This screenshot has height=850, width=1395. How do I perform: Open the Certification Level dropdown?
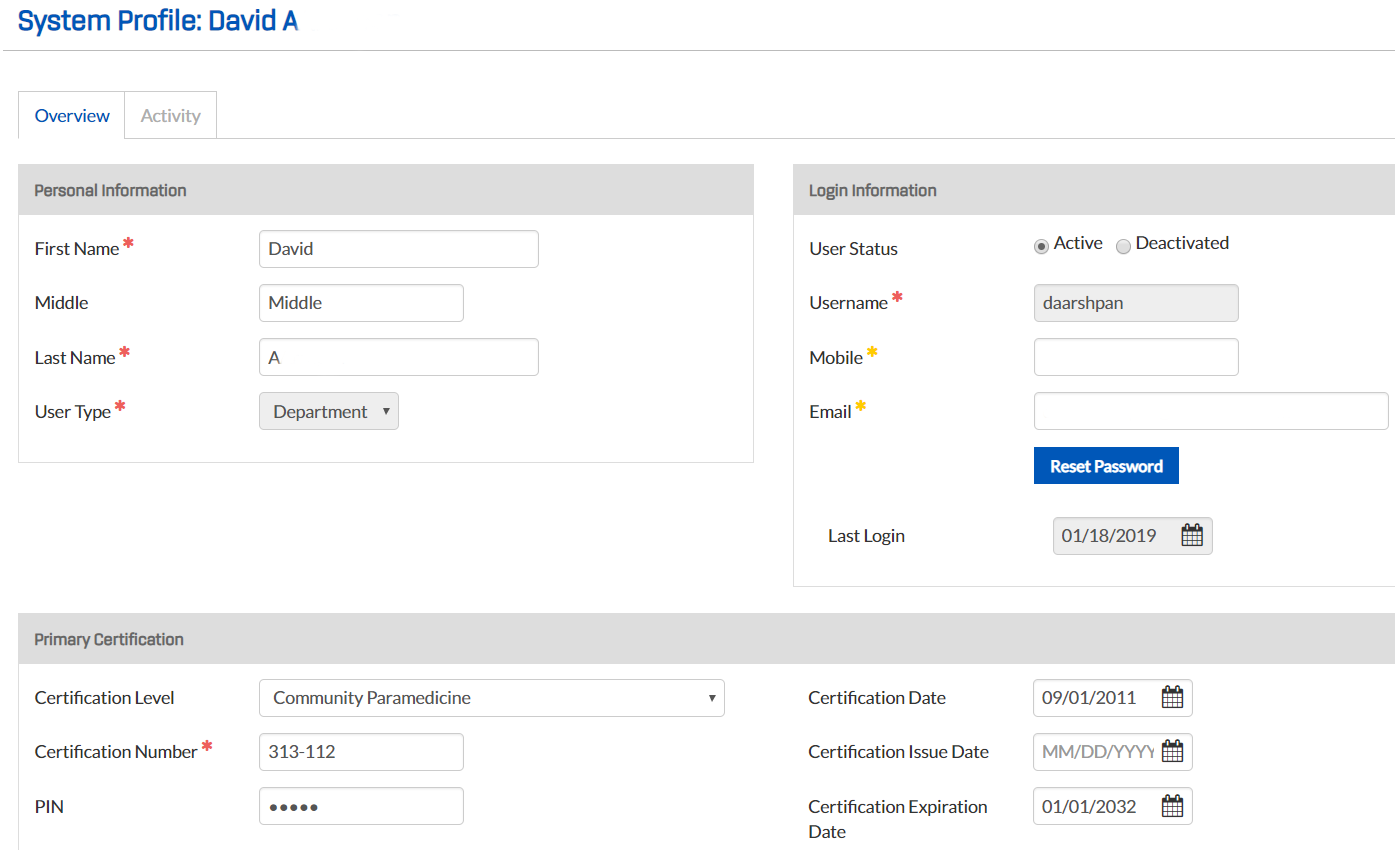coord(491,697)
